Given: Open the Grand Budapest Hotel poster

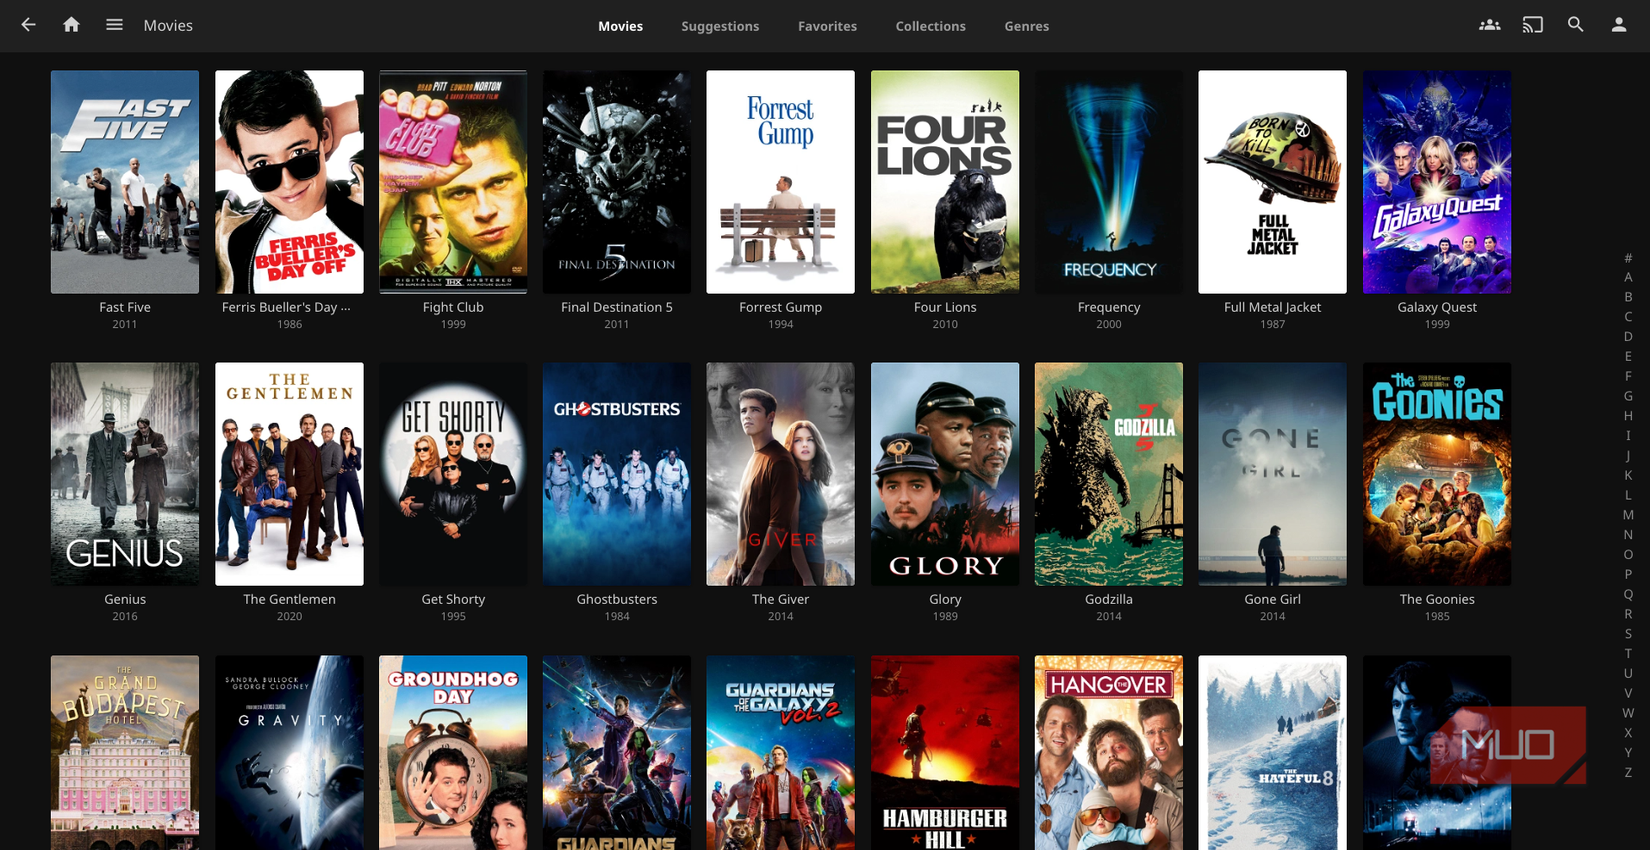Looking at the screenshot, I should click(x=125, y=753).
